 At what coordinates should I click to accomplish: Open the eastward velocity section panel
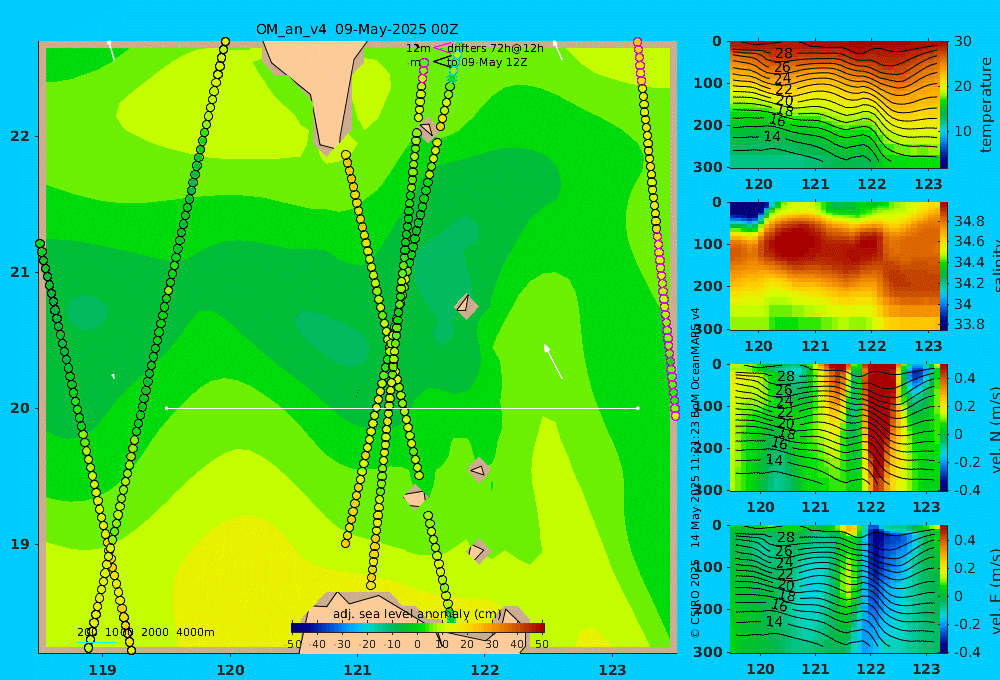pos(834,589)
